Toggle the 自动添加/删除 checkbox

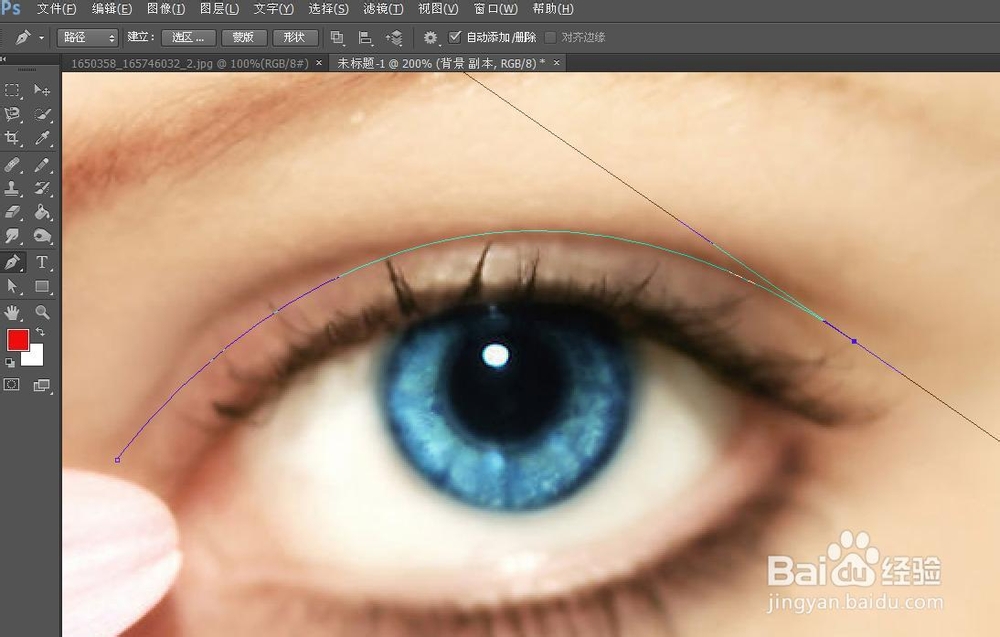pos(455,37)
